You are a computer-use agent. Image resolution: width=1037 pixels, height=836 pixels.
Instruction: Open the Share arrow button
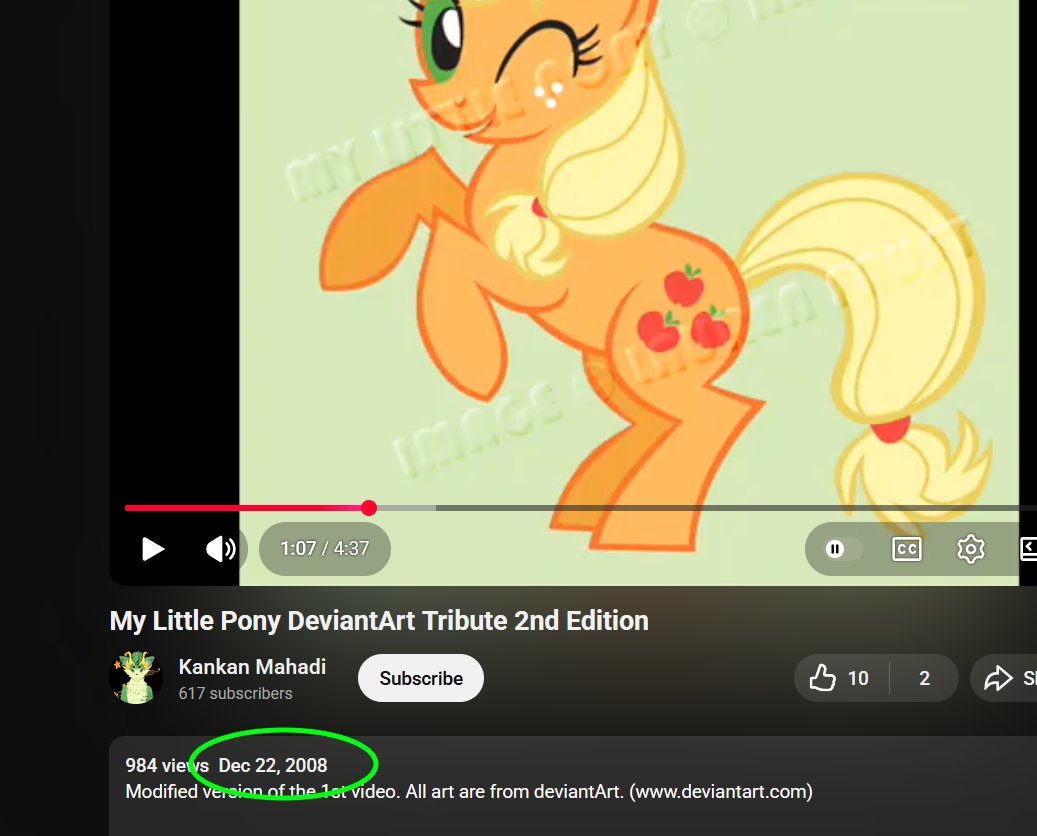click(1004, 679)
